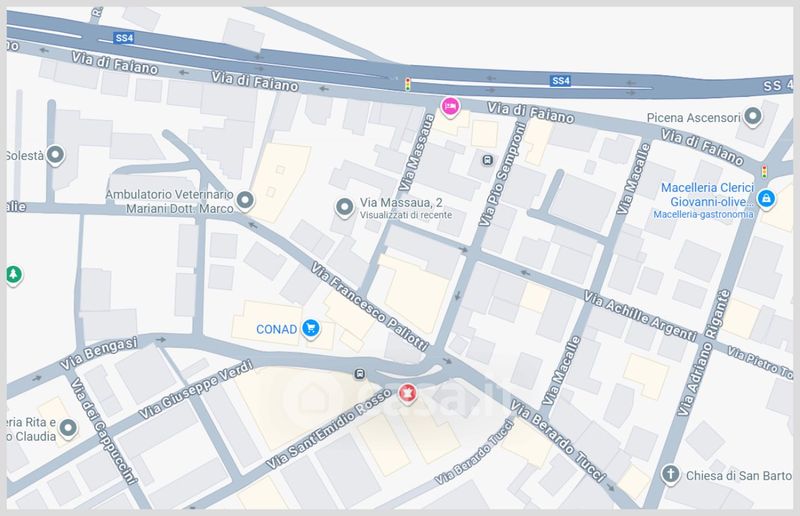Image resolution: width=800 pixels, height=516 pixels.
Task: Click the Picena Ascensori location pin
Action: coord(754,118)
